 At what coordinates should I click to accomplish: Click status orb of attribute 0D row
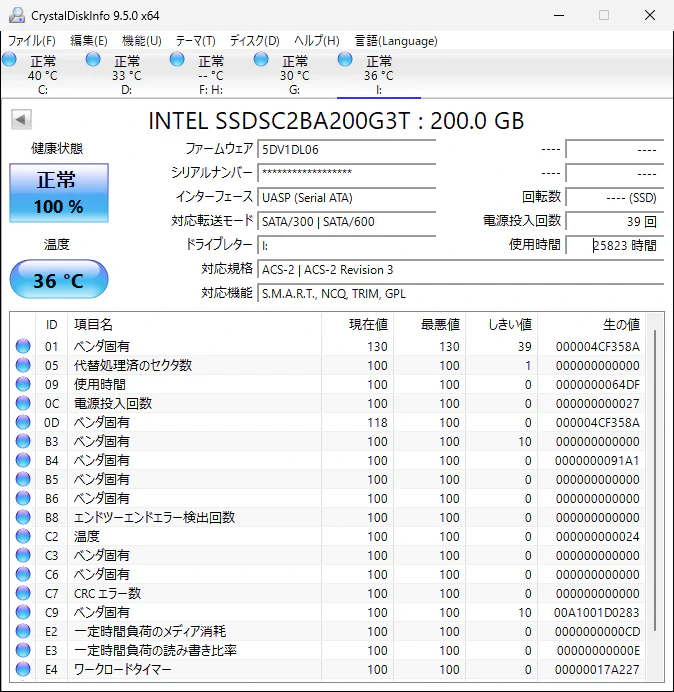point(23,422)
